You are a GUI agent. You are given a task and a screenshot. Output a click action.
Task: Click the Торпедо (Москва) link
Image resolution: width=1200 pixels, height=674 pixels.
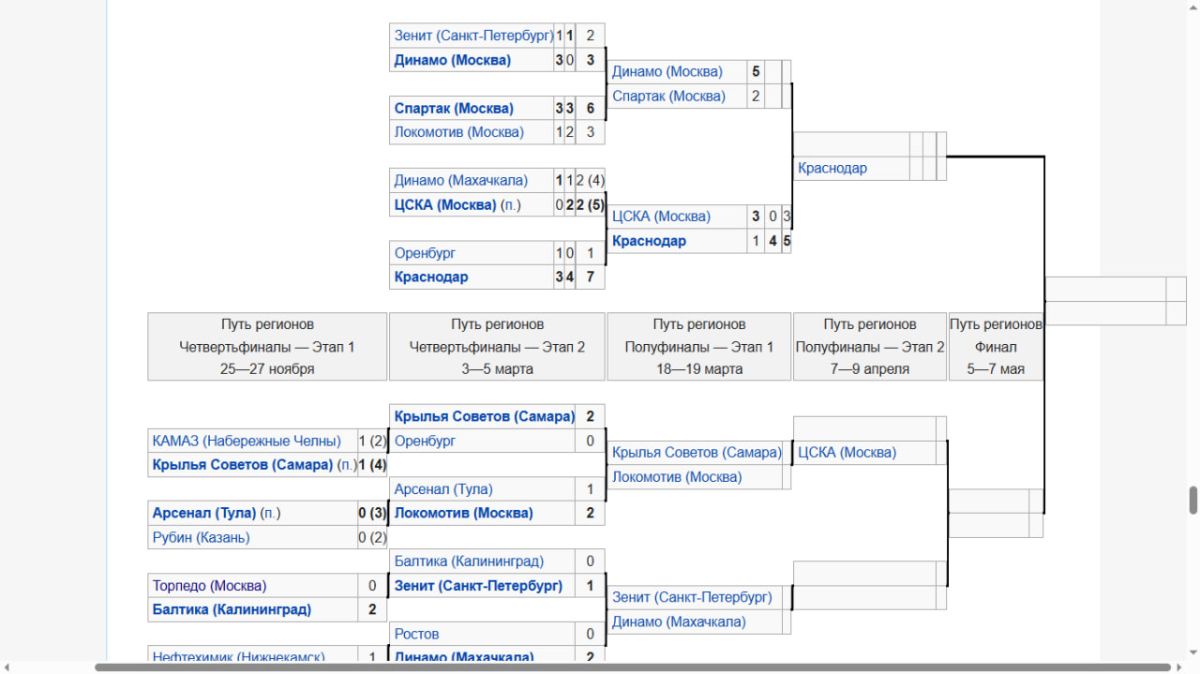209,585
